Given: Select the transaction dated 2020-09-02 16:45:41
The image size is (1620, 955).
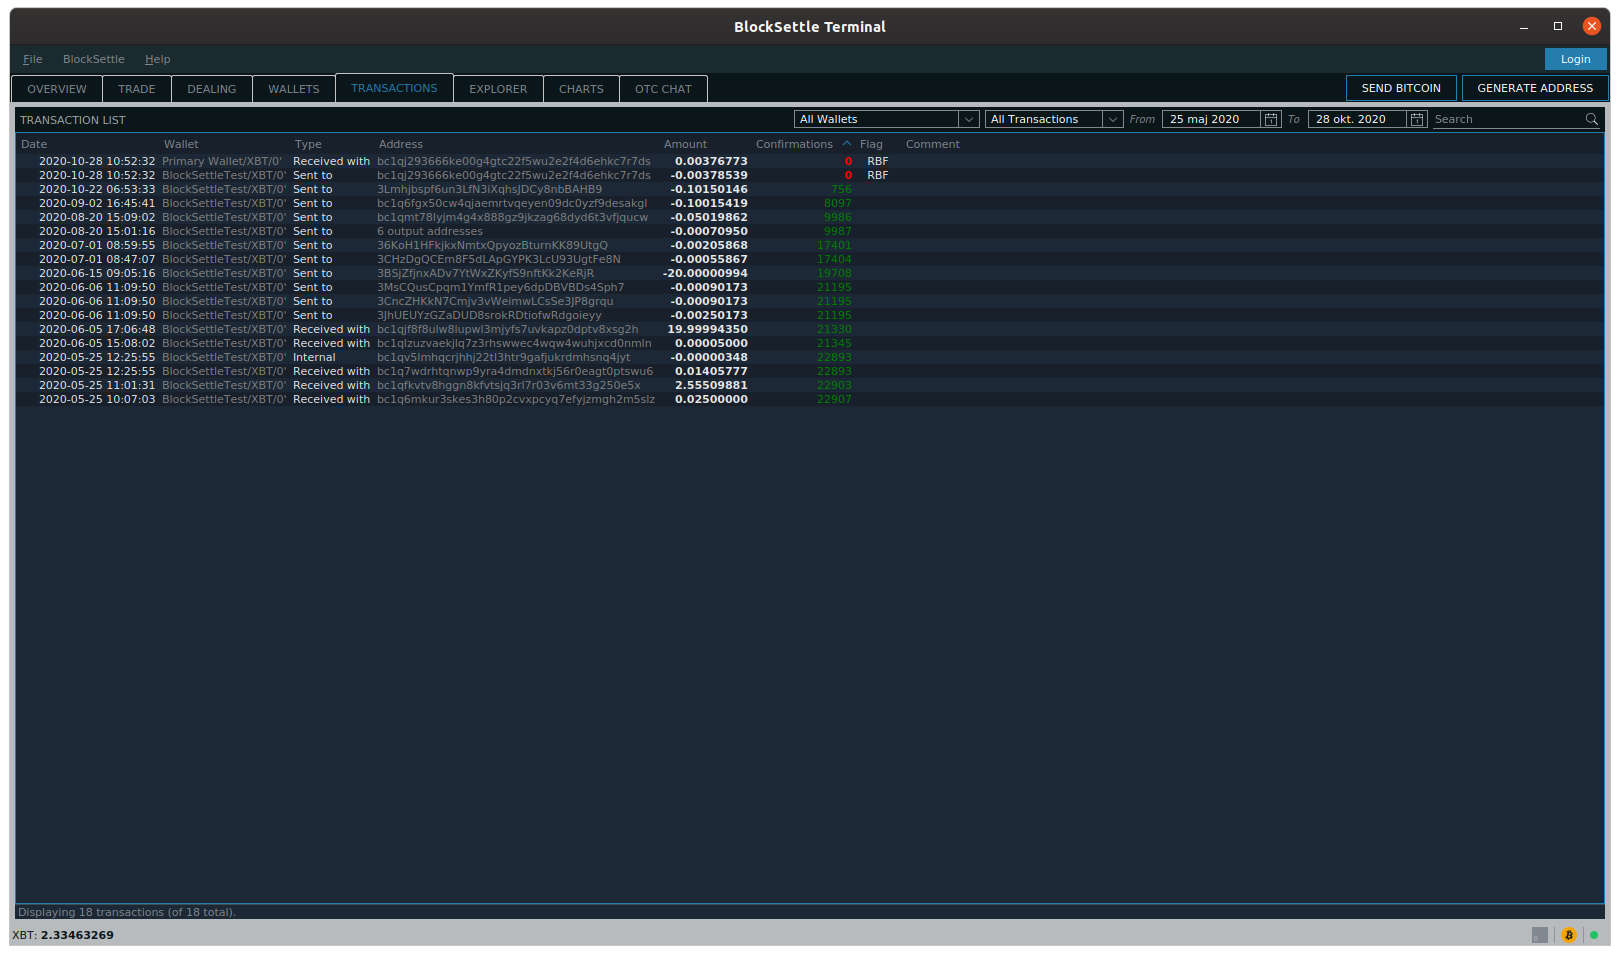Looking at the screenshot, I should click(810, 203).
